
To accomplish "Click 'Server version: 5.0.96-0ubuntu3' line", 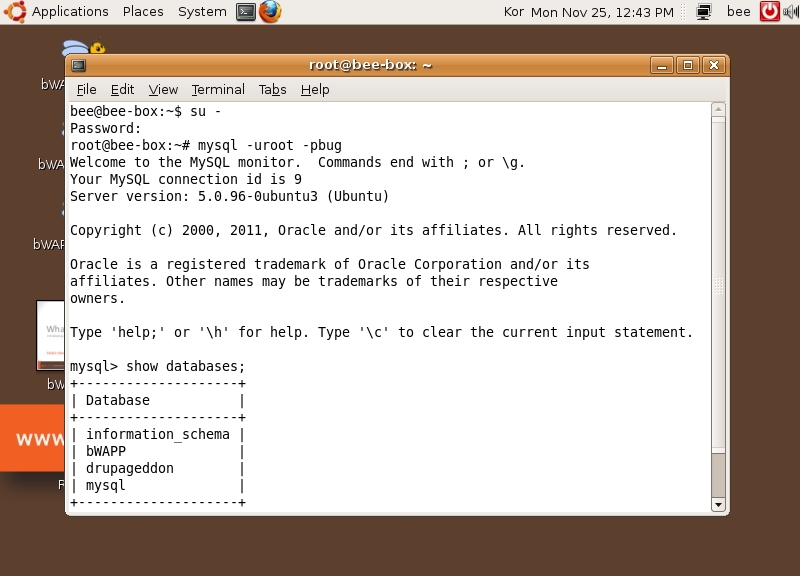I will [x=229, y=196].
